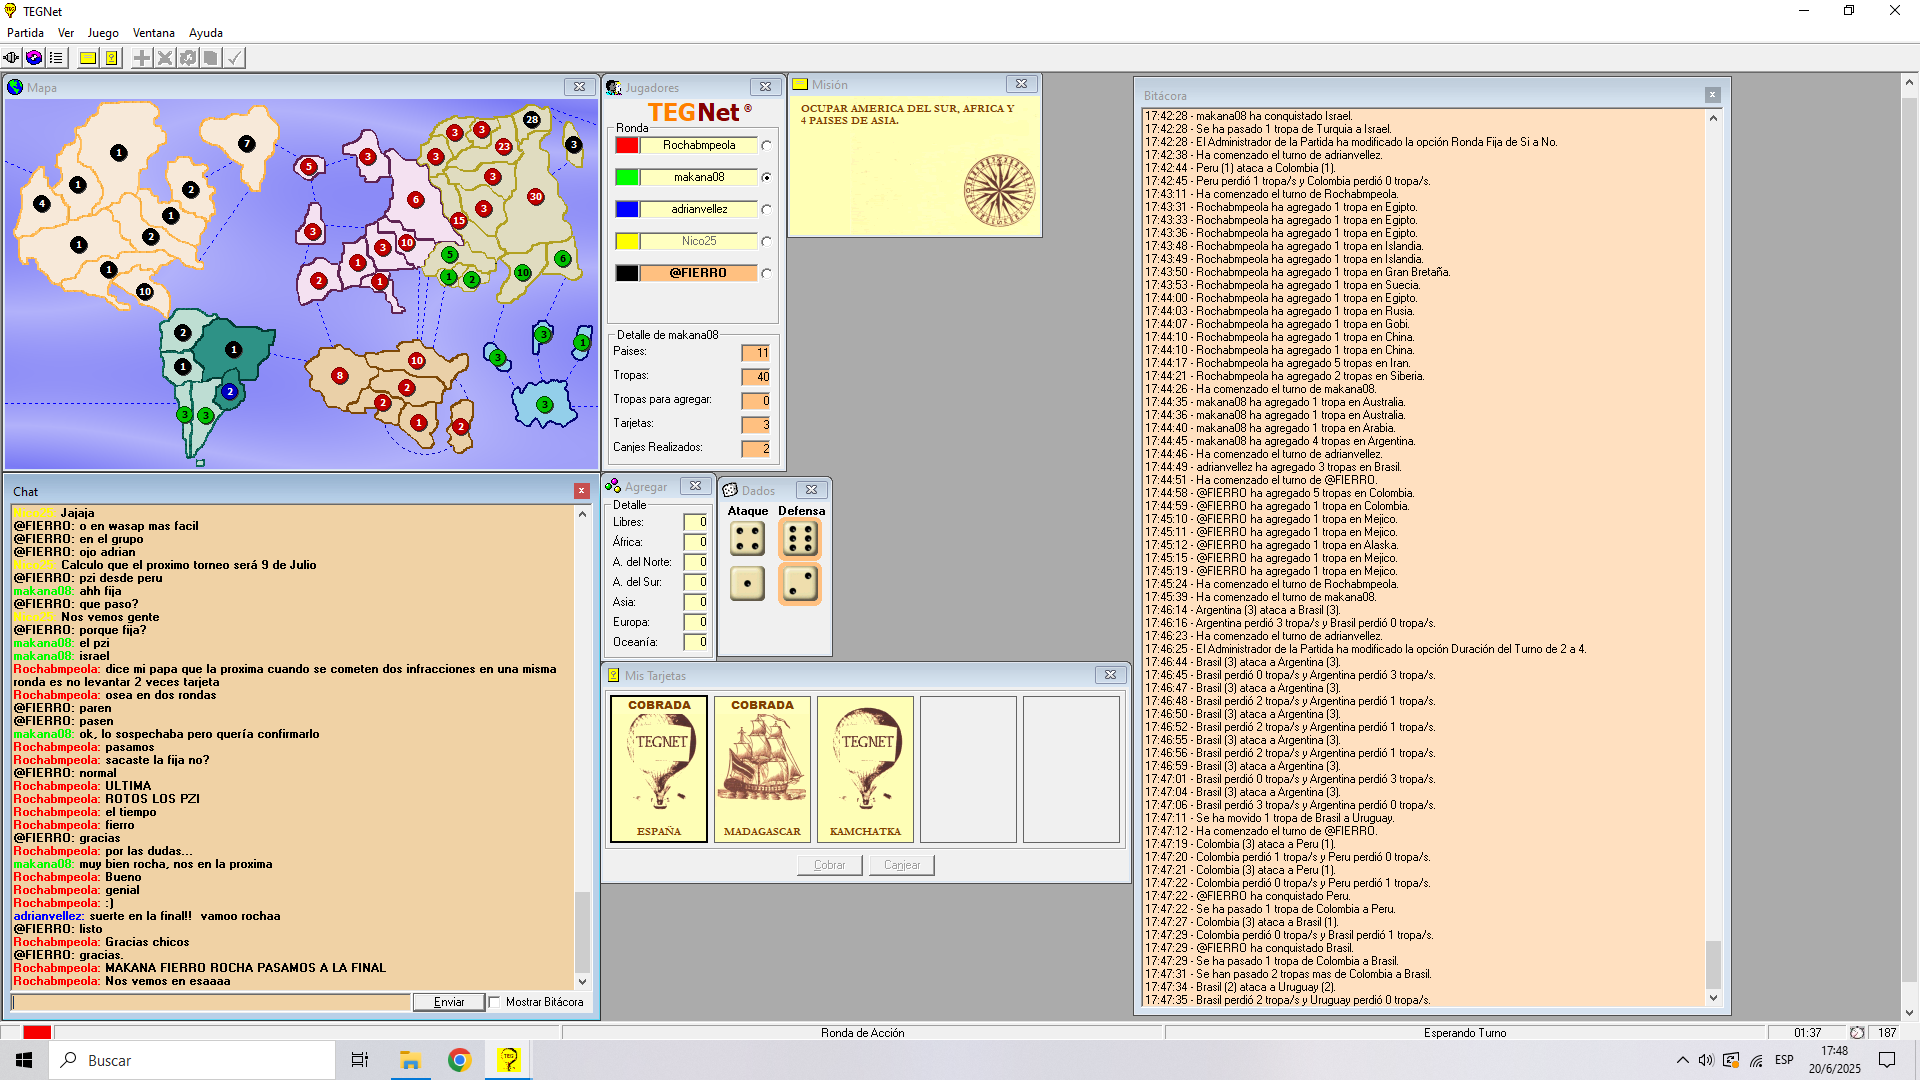Select radio button for @FIERRO
The height and width of the screenshot is (1080, 1920).
point(767,273)
